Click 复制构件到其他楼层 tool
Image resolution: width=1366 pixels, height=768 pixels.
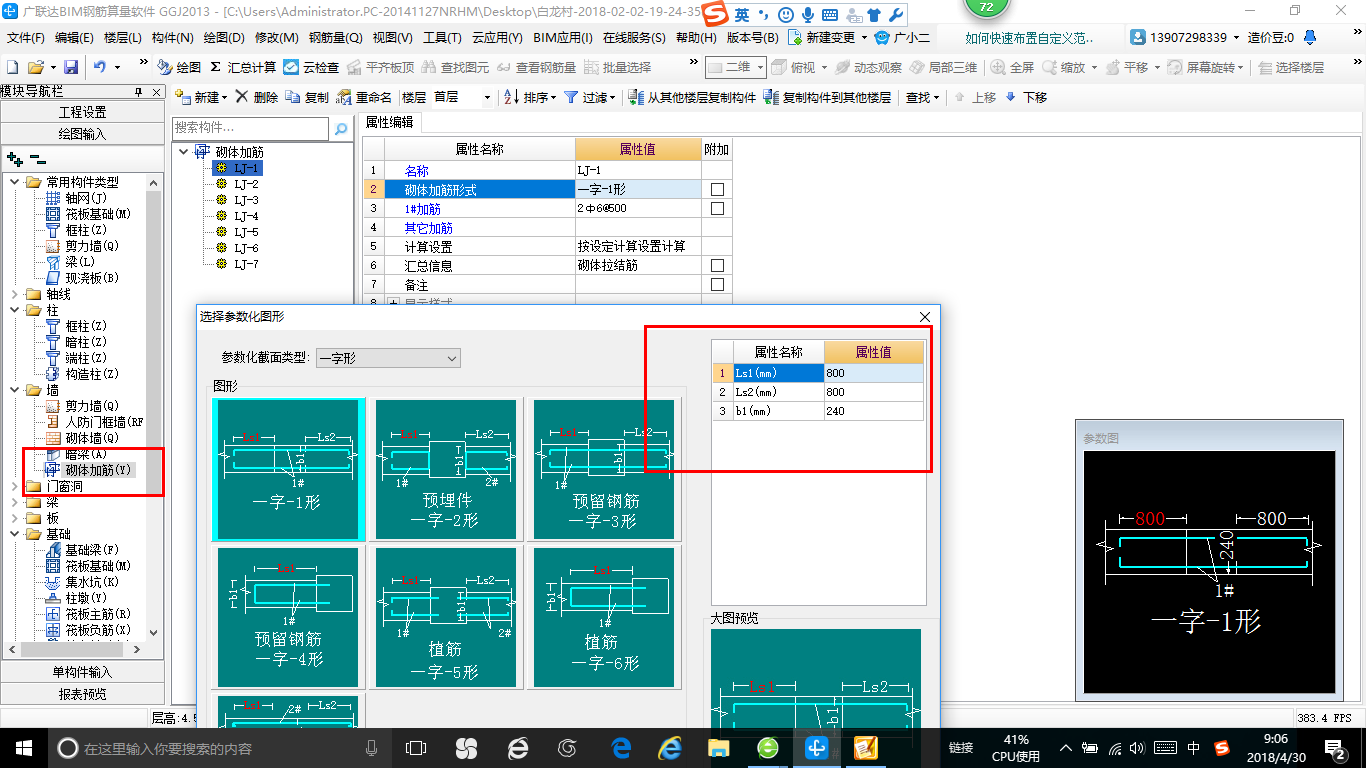tap(827, 97)
